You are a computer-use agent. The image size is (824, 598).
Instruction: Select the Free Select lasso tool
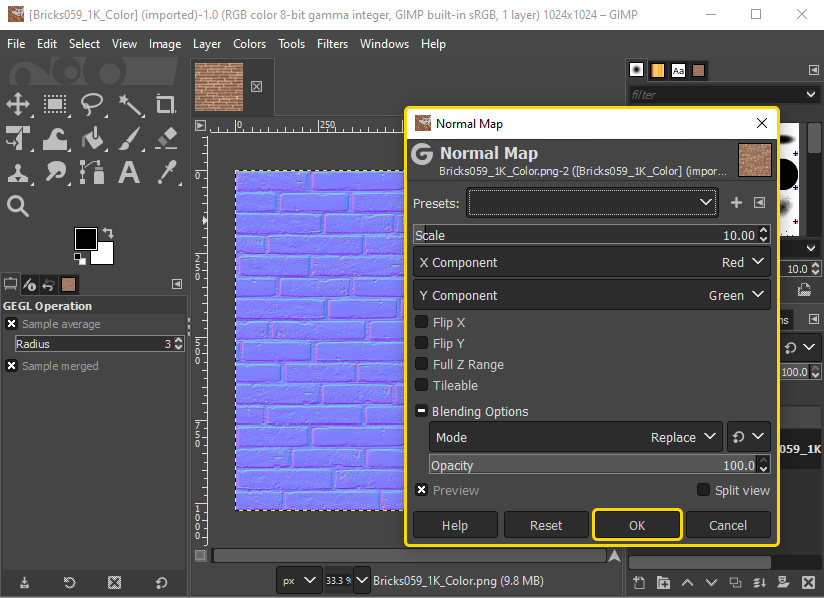tap(92, 104)
